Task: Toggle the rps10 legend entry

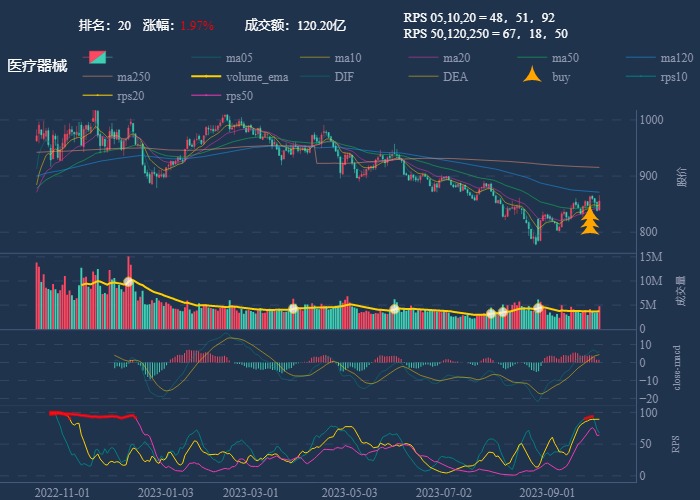Action: point(674,77)
